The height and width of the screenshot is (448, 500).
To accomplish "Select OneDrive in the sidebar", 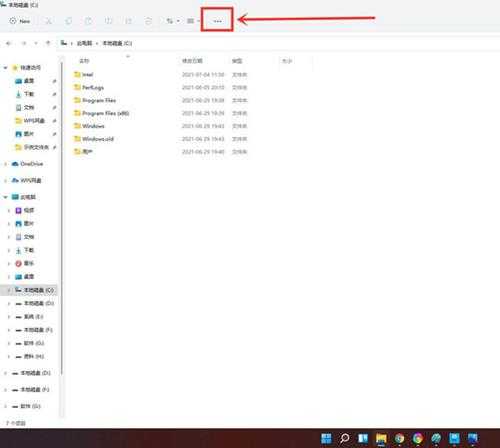I will coord(32,164).
